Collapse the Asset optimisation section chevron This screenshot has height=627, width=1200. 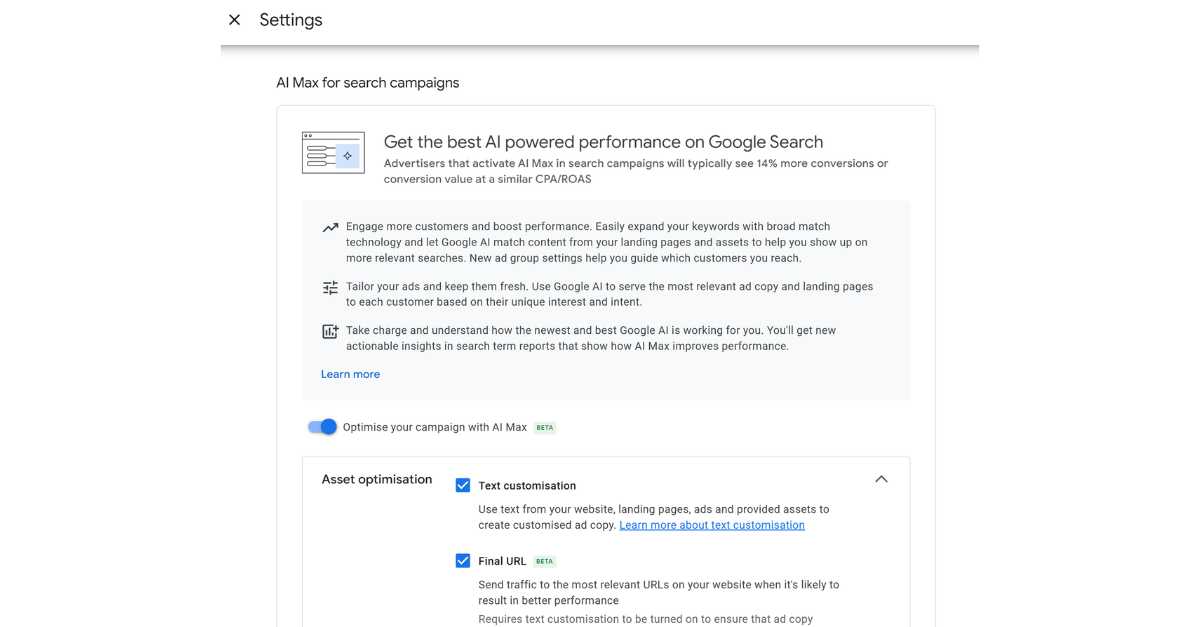tap(881, 479)
